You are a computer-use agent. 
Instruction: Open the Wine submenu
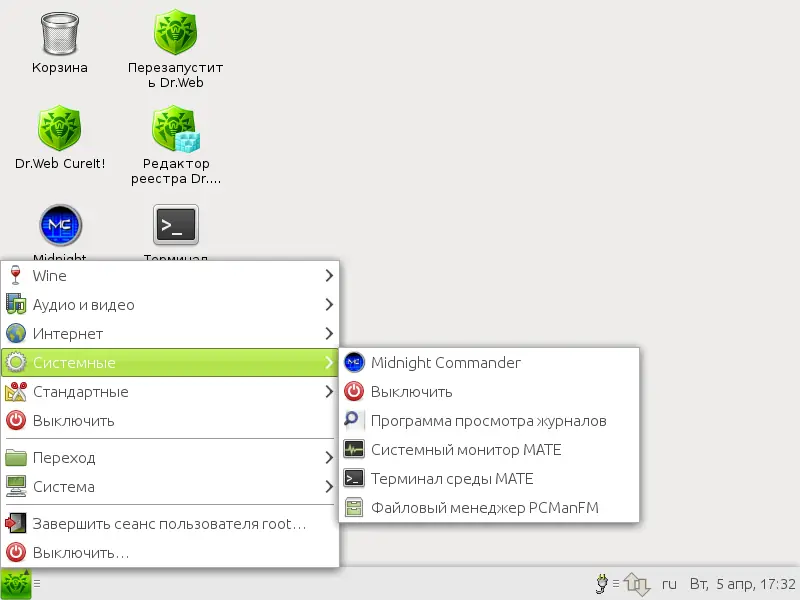(170, 276)
